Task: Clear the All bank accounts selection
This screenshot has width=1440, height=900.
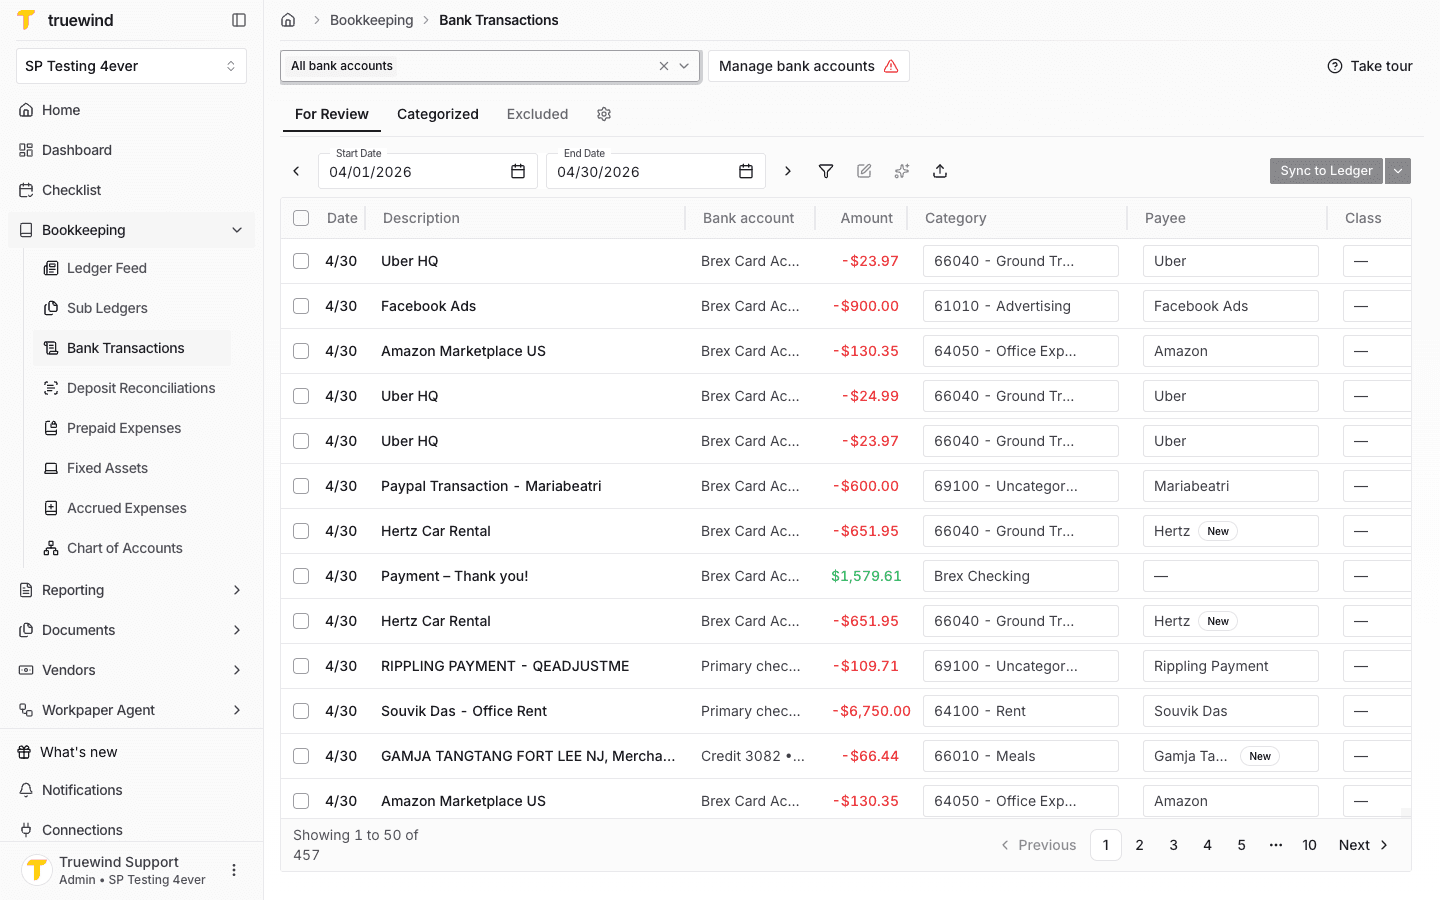Action: point(664,66)
